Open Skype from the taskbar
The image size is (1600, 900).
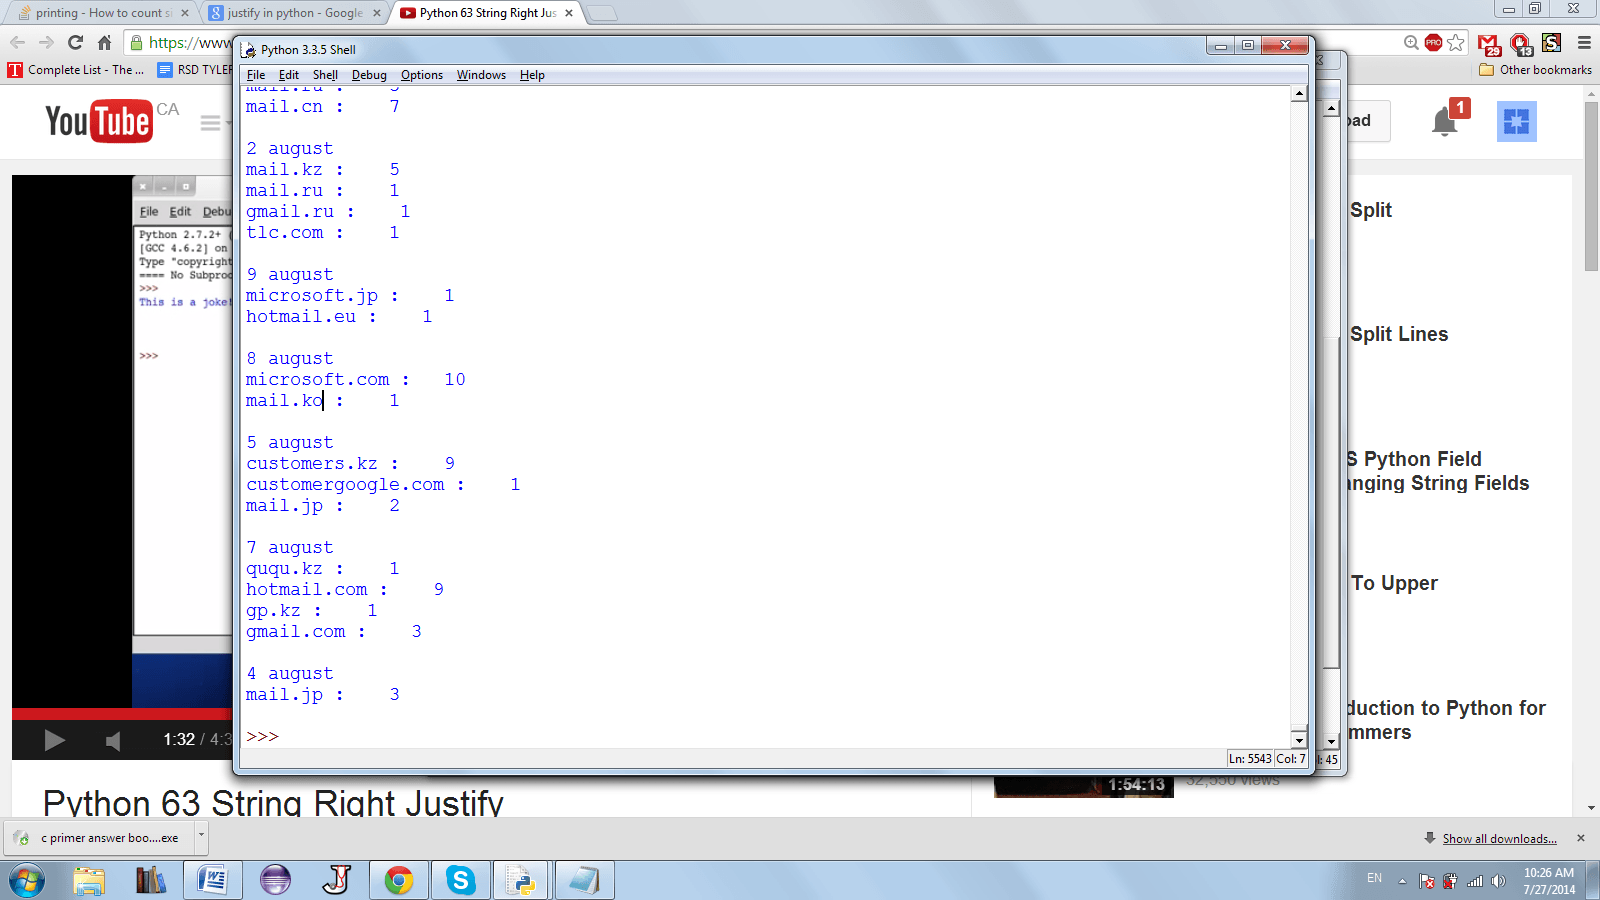tap(461, 881)
